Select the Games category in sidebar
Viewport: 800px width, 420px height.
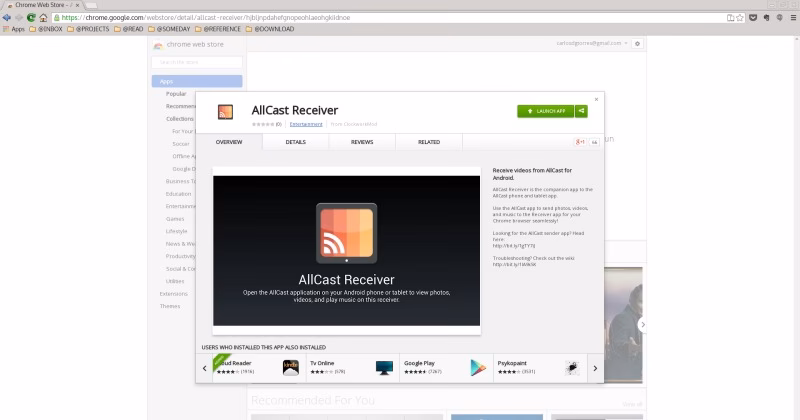pyautogui.click(x=175, y=219)
